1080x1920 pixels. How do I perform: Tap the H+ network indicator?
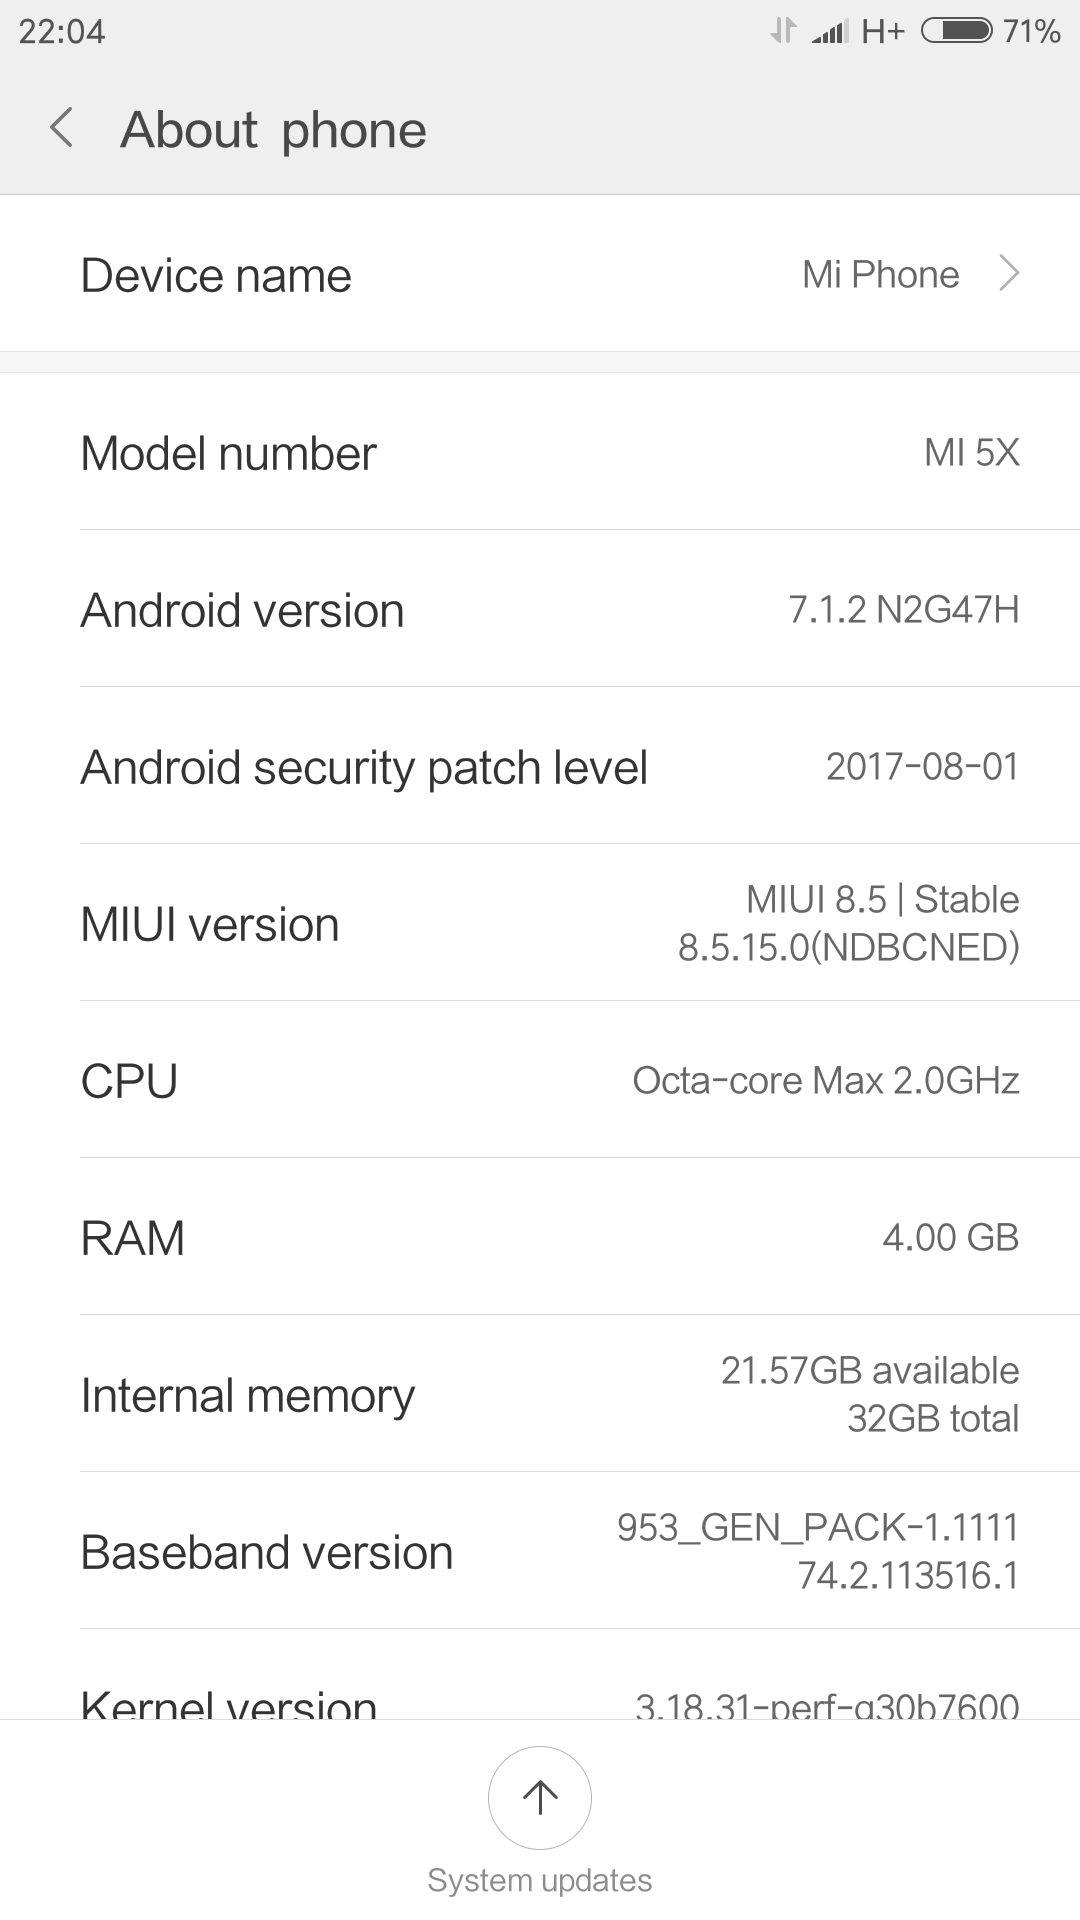883,32
